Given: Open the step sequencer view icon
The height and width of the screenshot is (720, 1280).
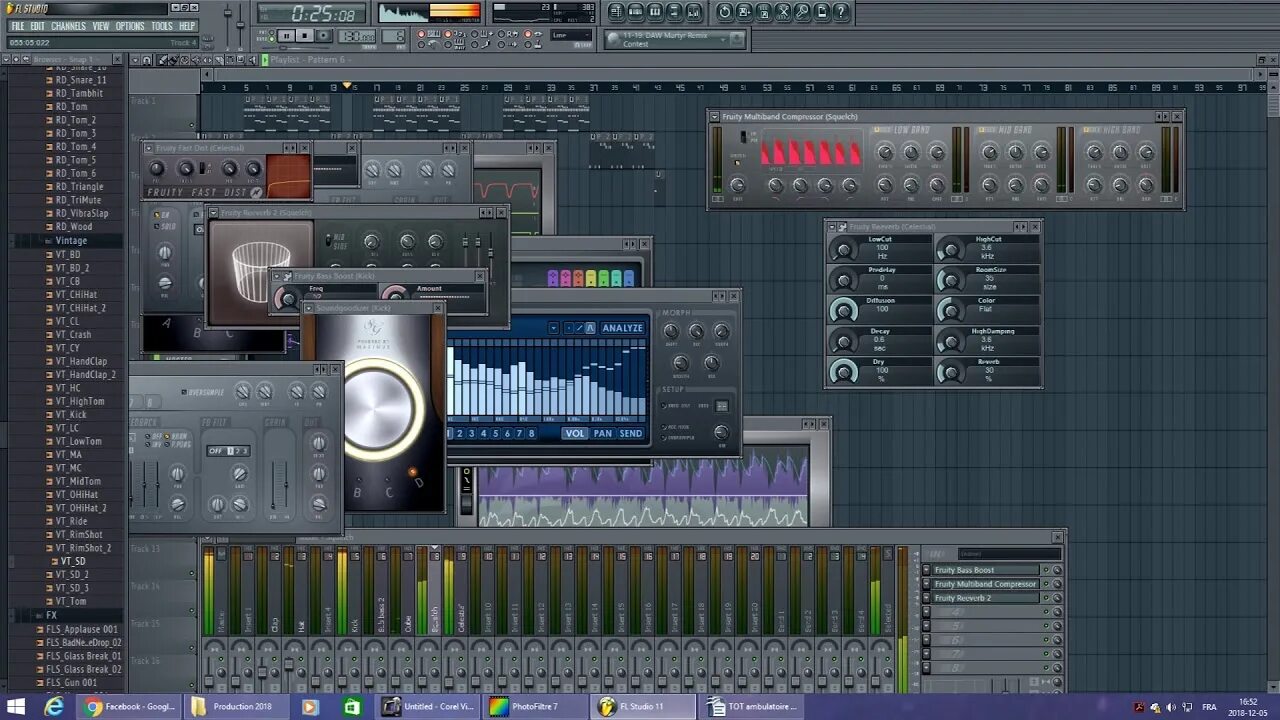Looking at the screenshot, I should pos(635,12).
